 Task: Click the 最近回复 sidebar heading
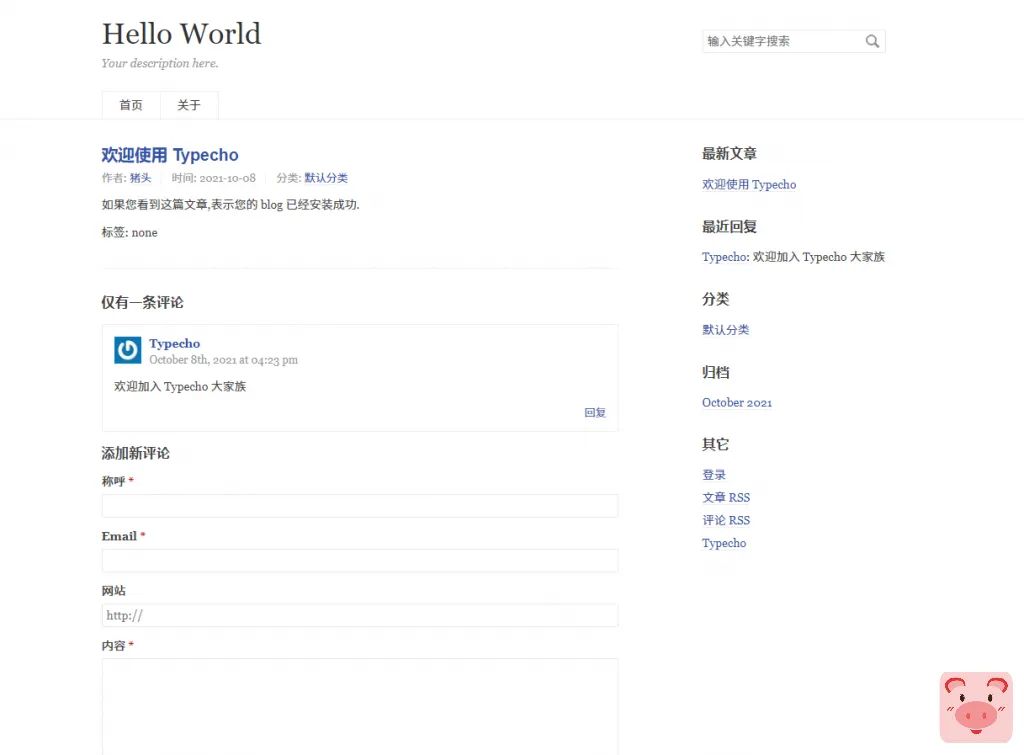pos(729,227)
